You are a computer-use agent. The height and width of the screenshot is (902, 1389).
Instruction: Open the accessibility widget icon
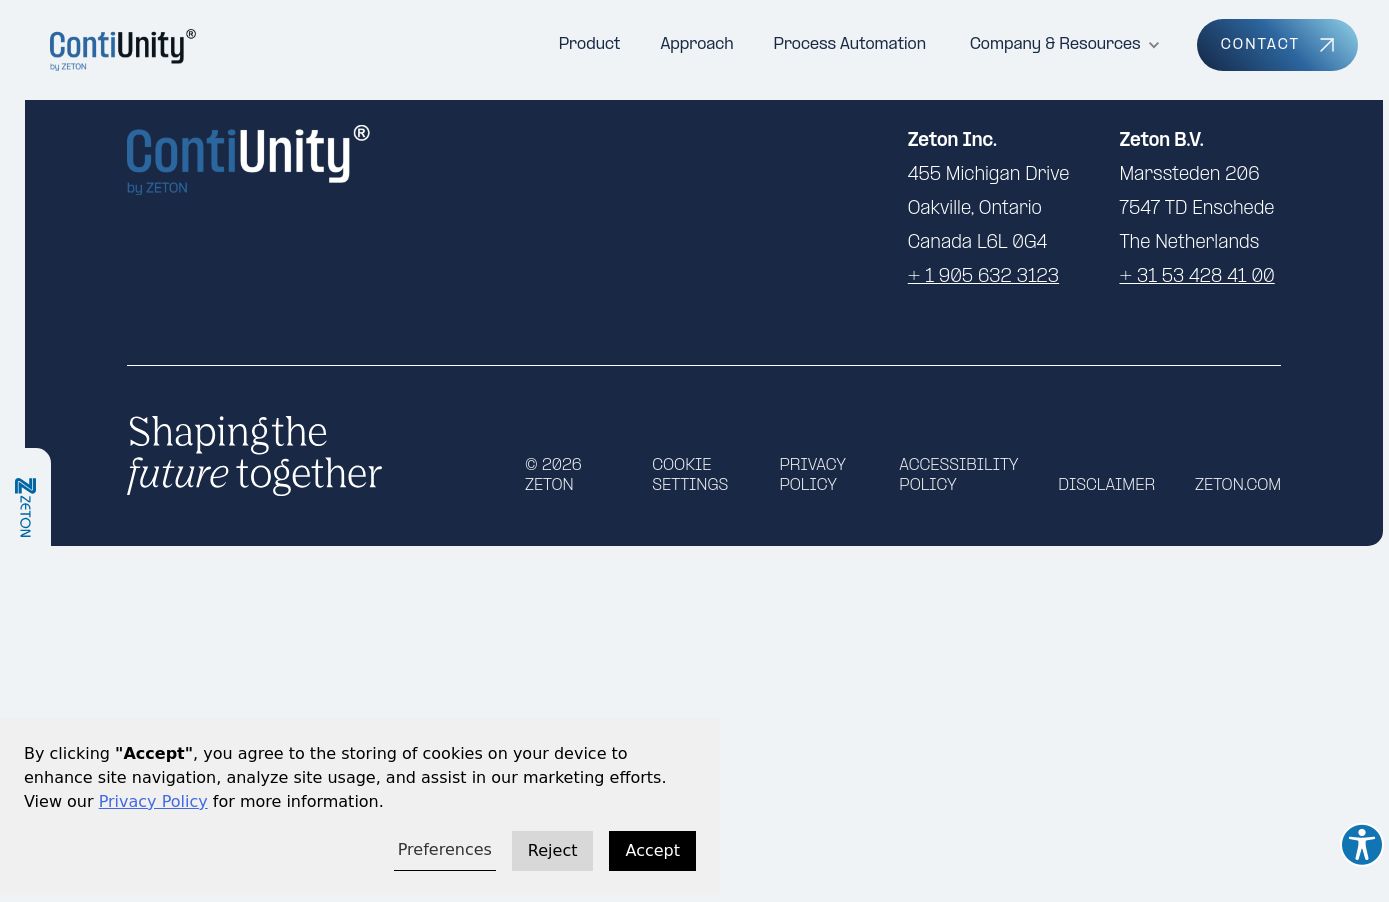(1361, 845)
